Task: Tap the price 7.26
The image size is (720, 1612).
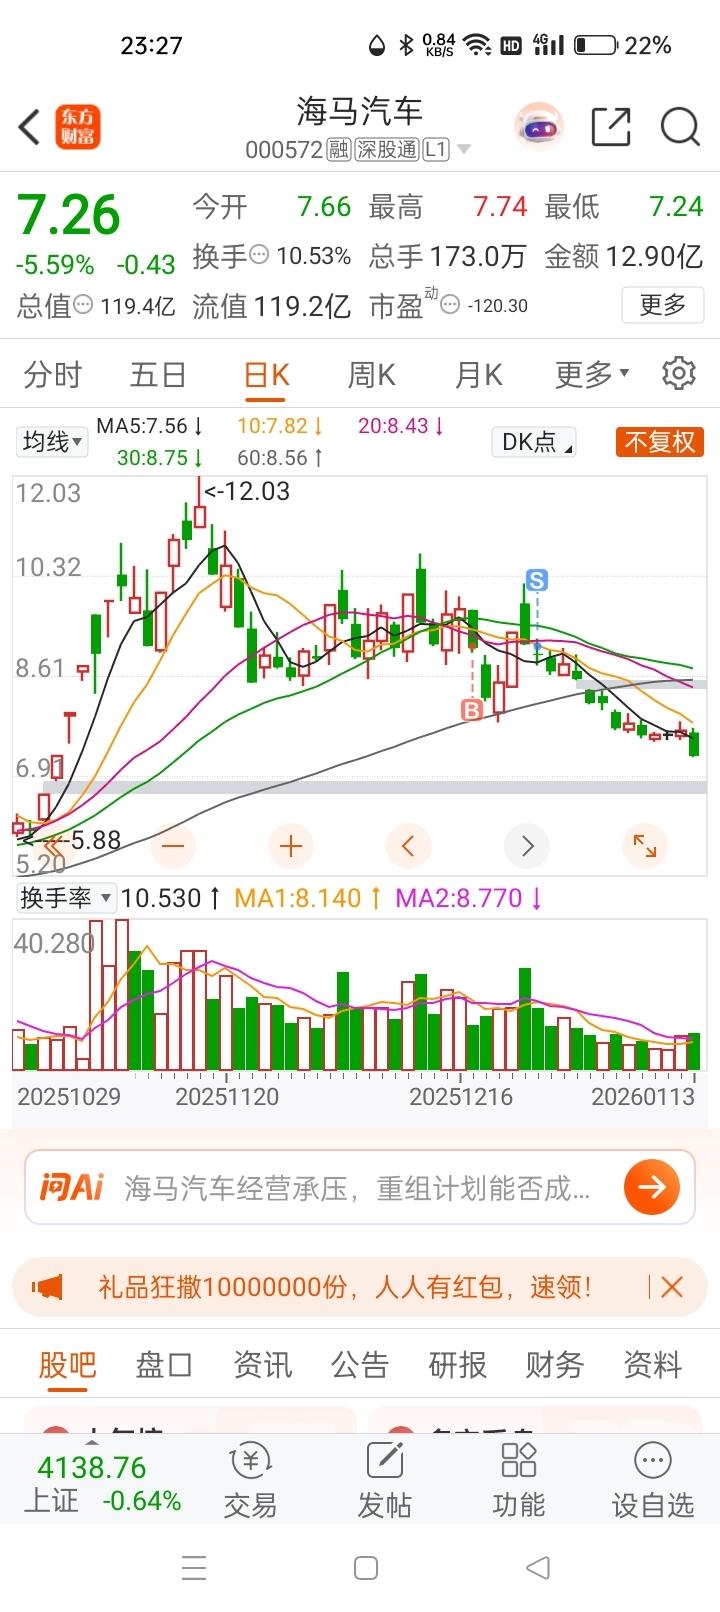Action: pyautogui.click(x=68, y=215)
